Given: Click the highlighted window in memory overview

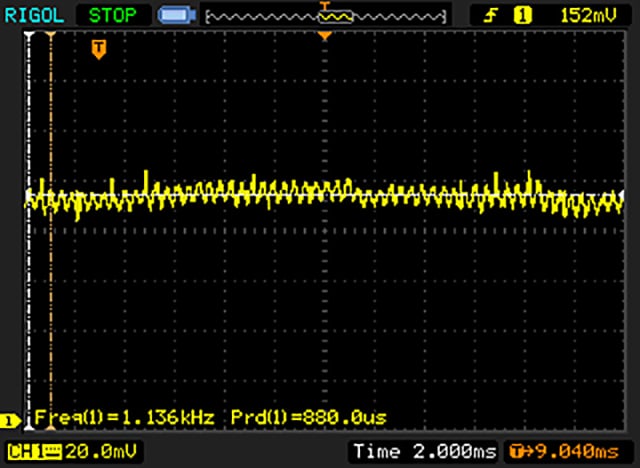Looking at the screenshot, I should [x=335, y=17].
